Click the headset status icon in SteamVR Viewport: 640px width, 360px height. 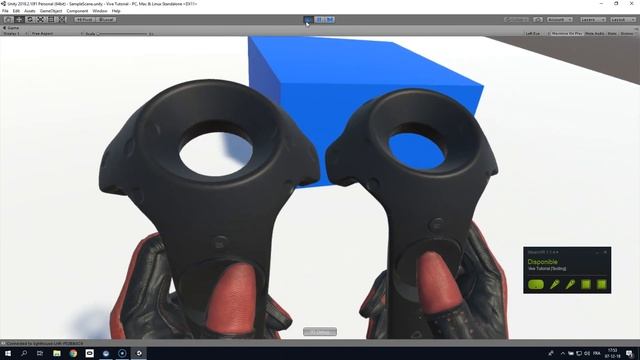[x=536, y=284]
